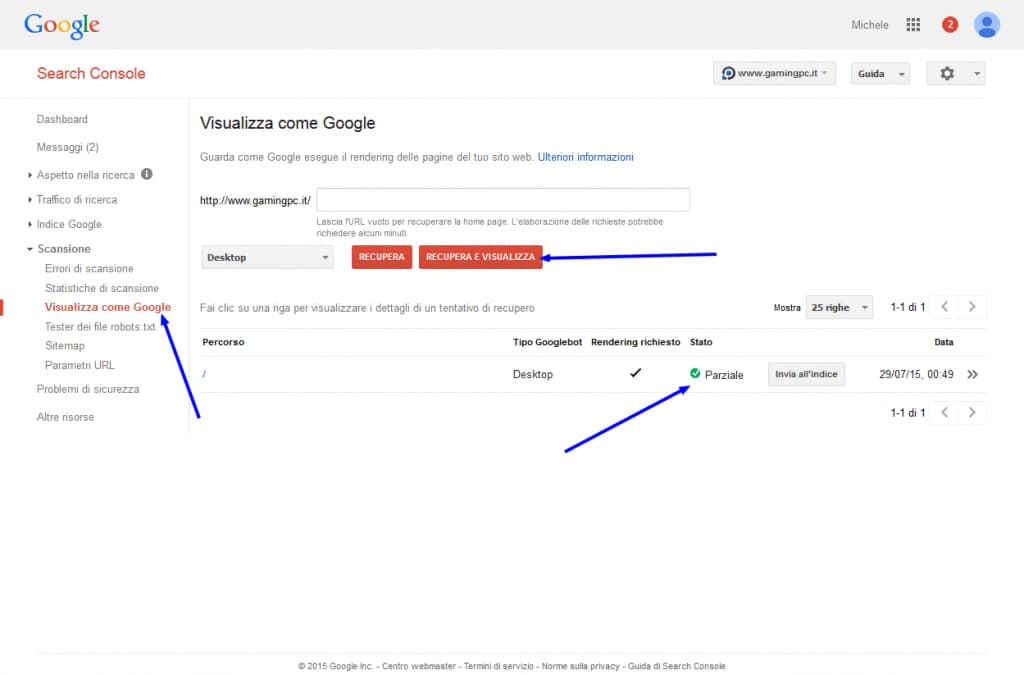Screen dimensions: 1024x675
Task: Open the Guida dropdown menu
Action: click(x=880, y=74)
